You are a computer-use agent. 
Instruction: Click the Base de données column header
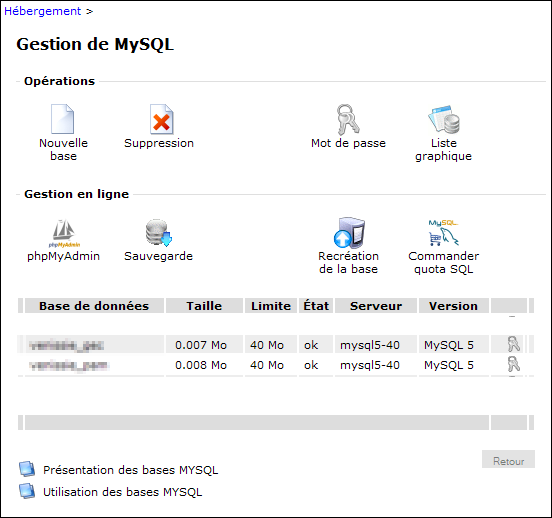[x=94, y=306]
